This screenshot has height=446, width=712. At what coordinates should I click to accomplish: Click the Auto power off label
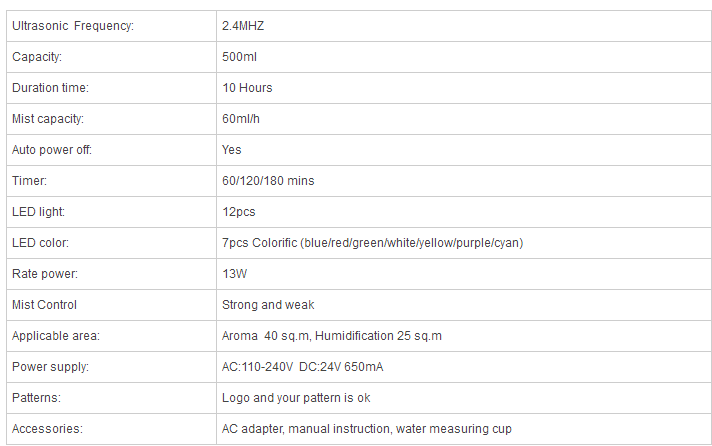pyautogui.click(x=52, y=150)
